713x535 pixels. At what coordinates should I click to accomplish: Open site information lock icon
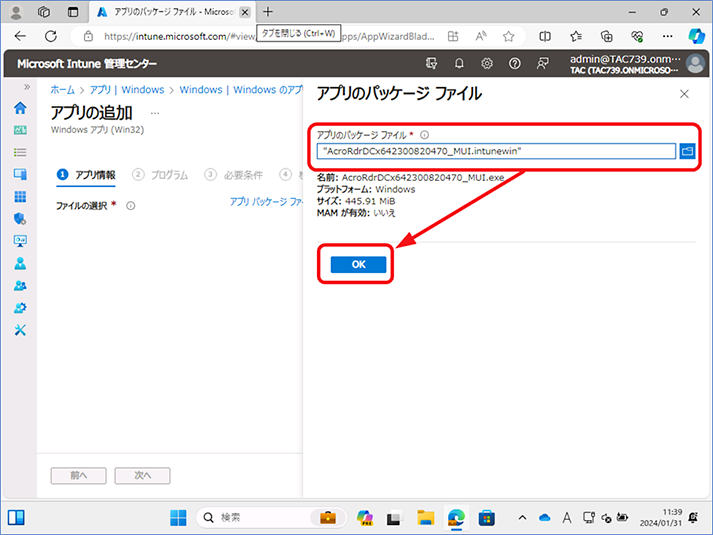(x=88, y=36)
